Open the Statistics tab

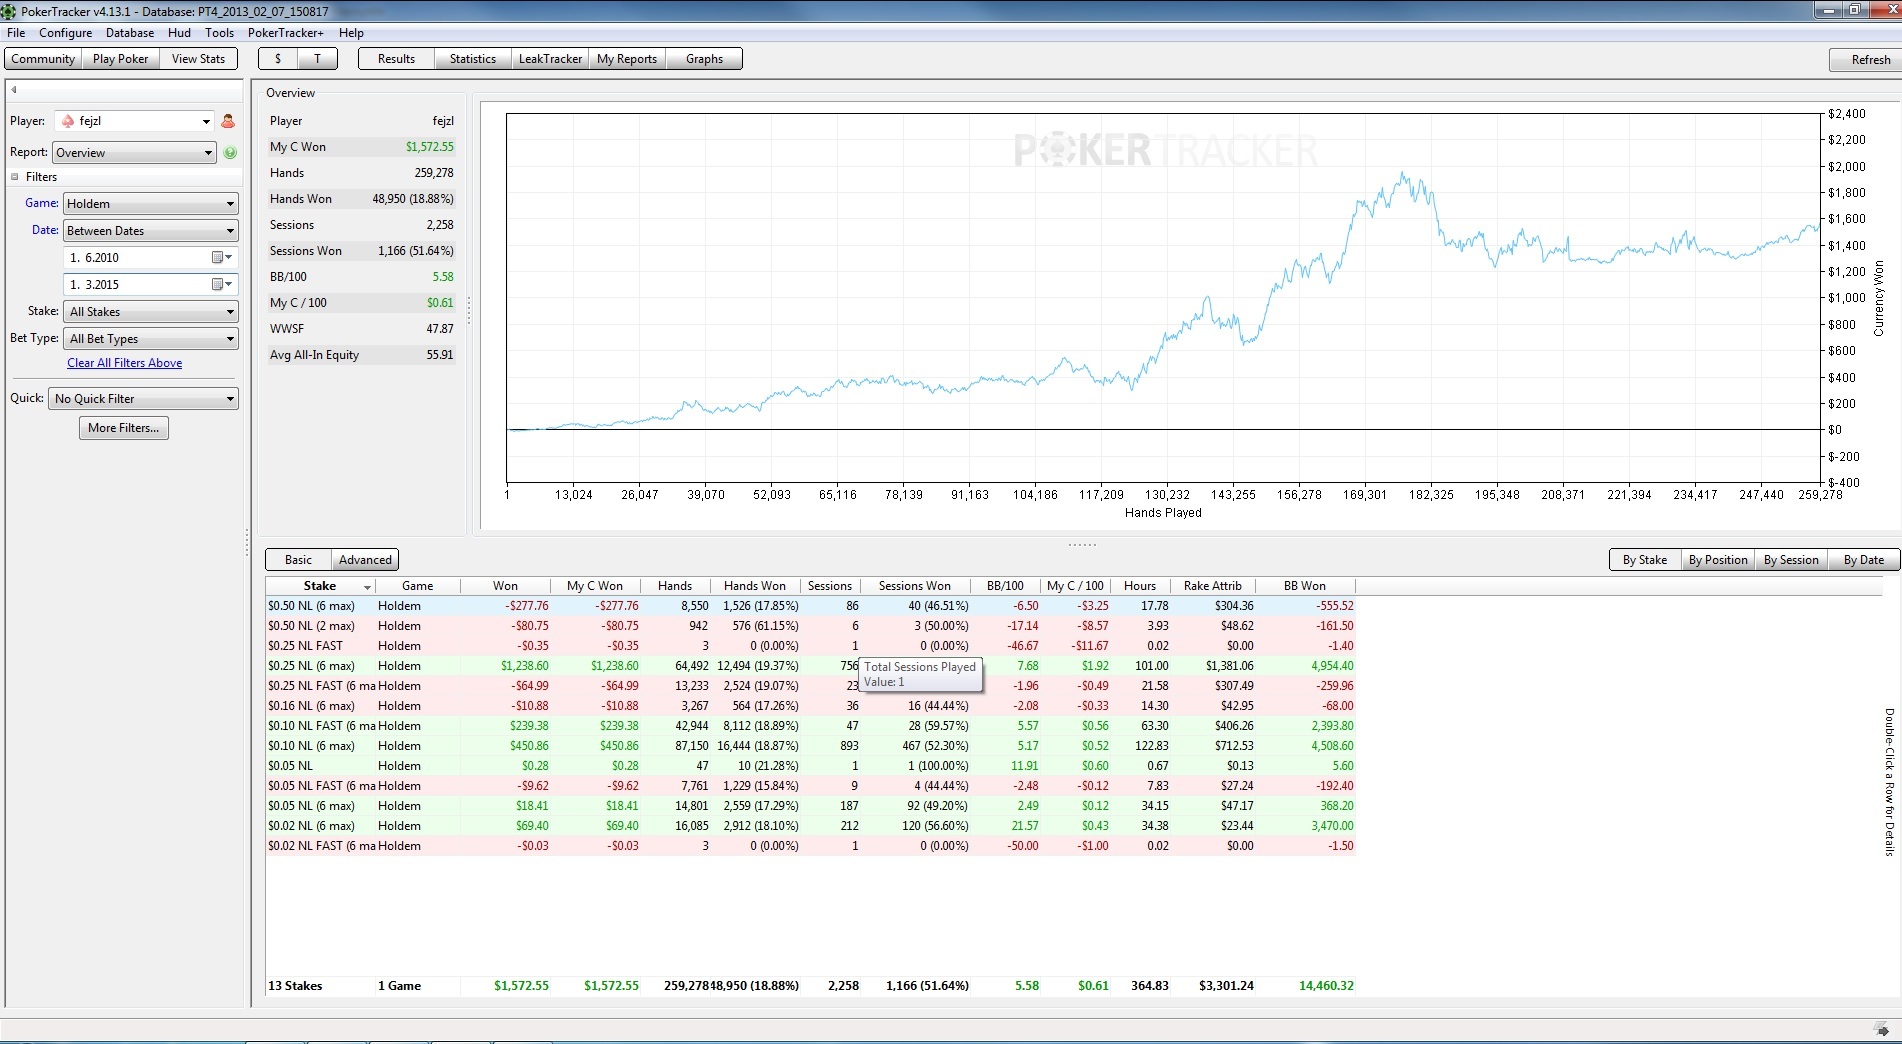click(x=473, y=59)
